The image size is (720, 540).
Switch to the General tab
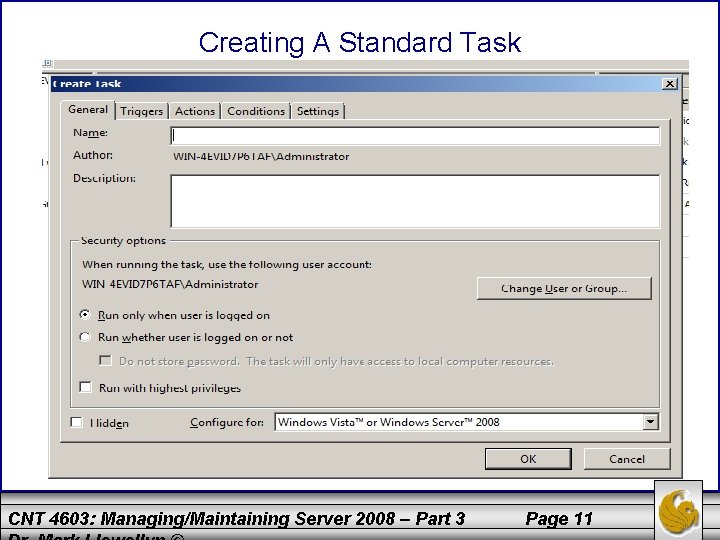pos(88,110)
